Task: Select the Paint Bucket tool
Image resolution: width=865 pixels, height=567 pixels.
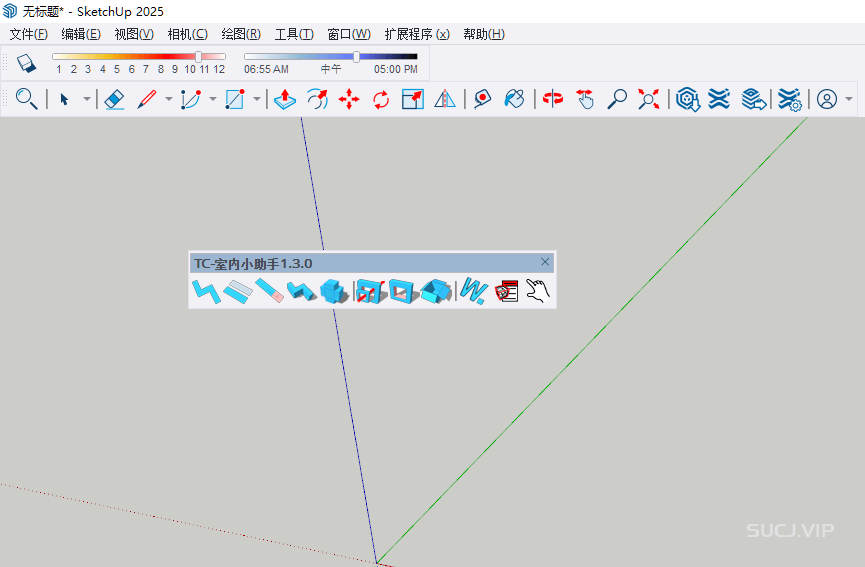Action: click(x=514, y=99)
